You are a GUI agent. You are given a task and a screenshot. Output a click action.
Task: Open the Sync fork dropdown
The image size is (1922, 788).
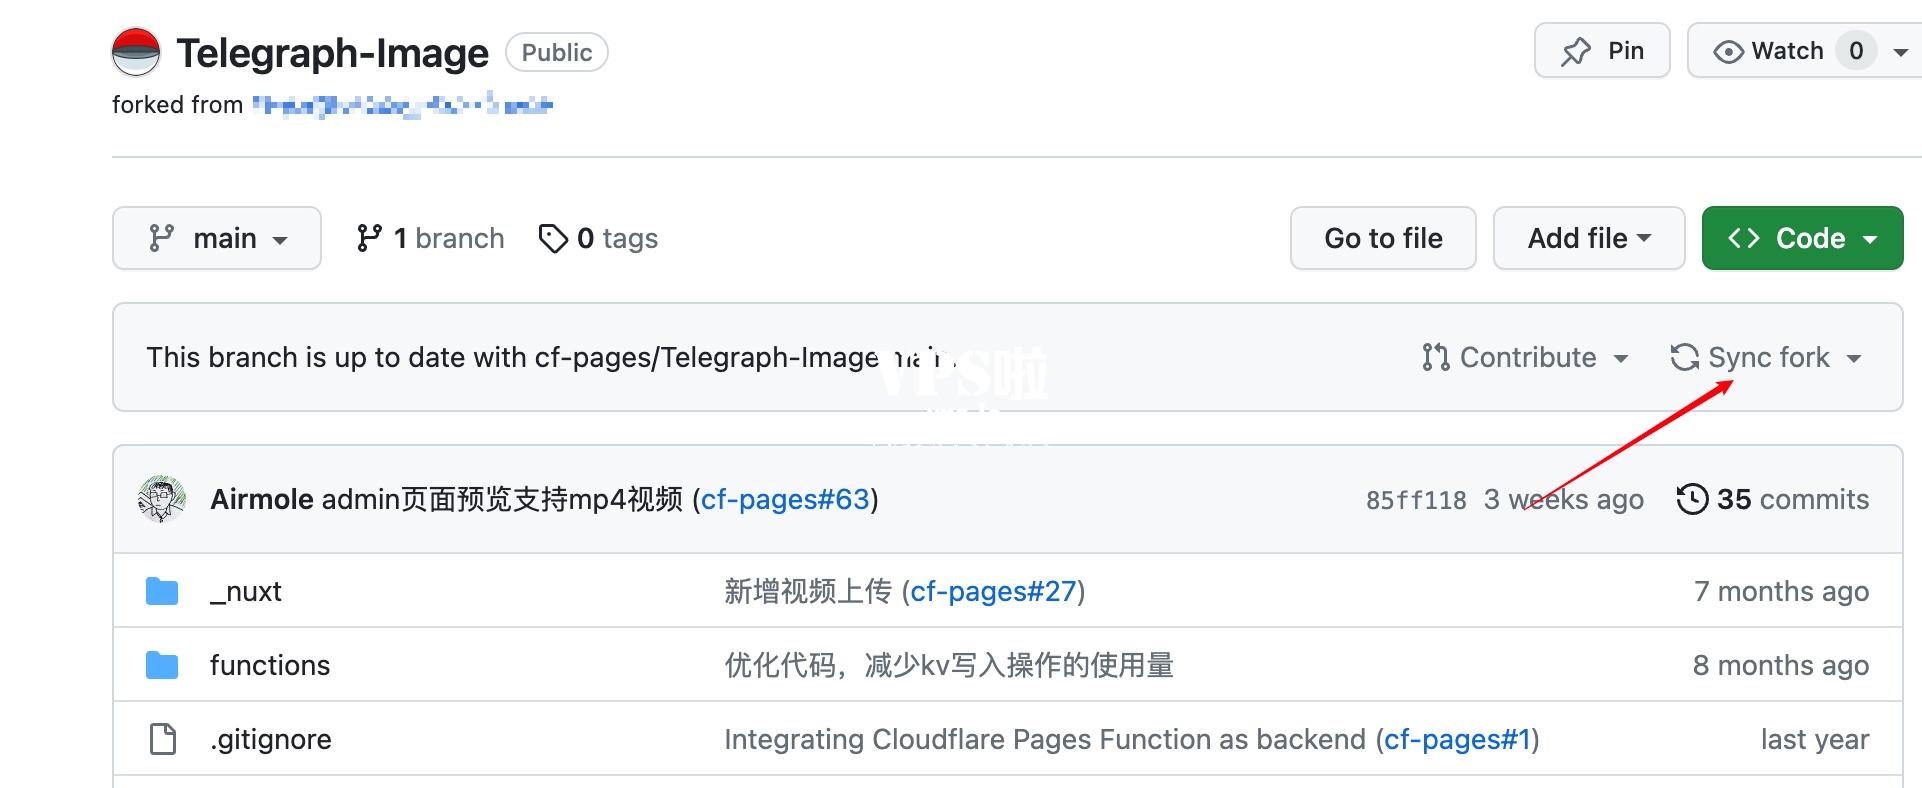[1766, 357]
